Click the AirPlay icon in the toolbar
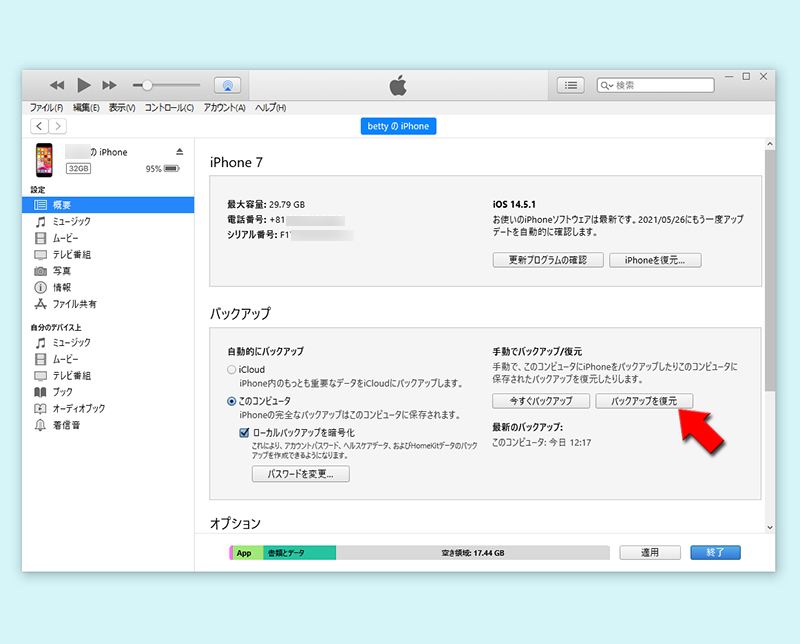Image resolution: width=800 pixels, height=644 pixels. click(229, 85)
